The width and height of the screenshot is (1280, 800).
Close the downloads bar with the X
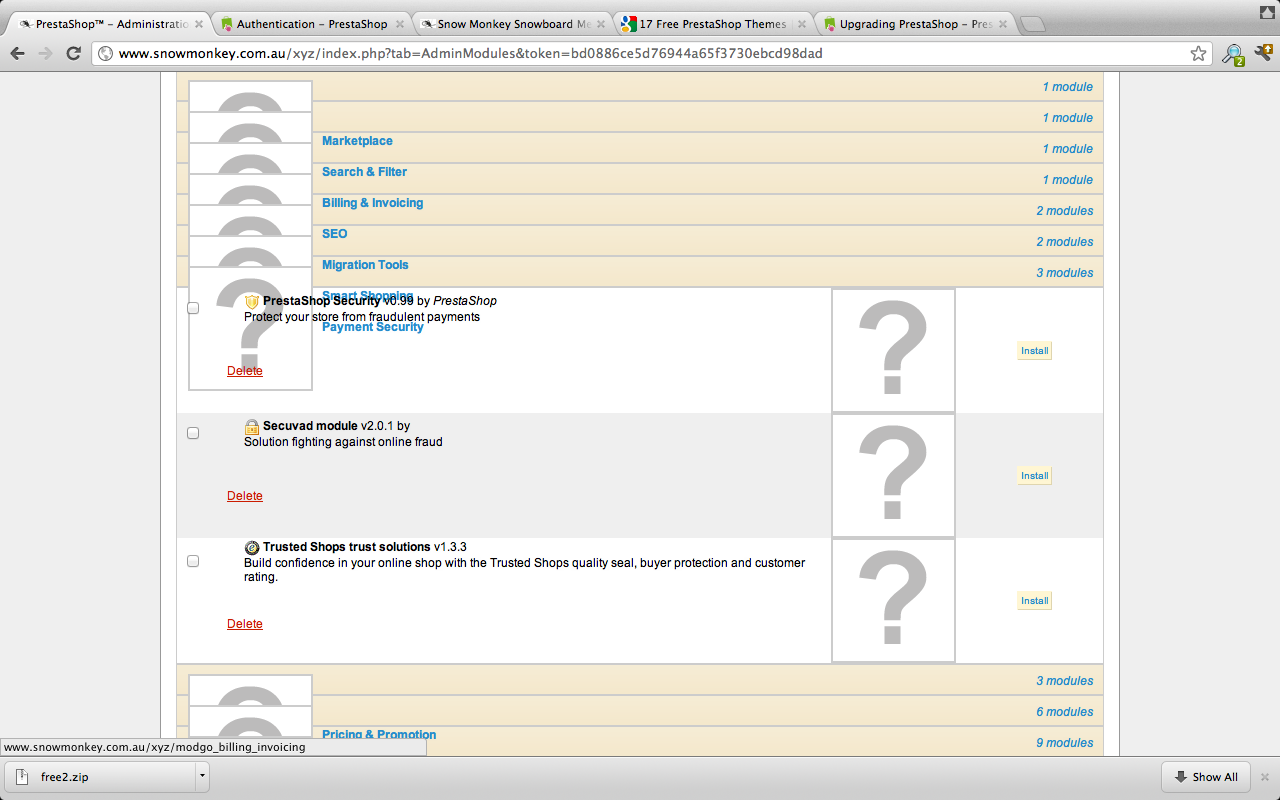coord(1264,777)
